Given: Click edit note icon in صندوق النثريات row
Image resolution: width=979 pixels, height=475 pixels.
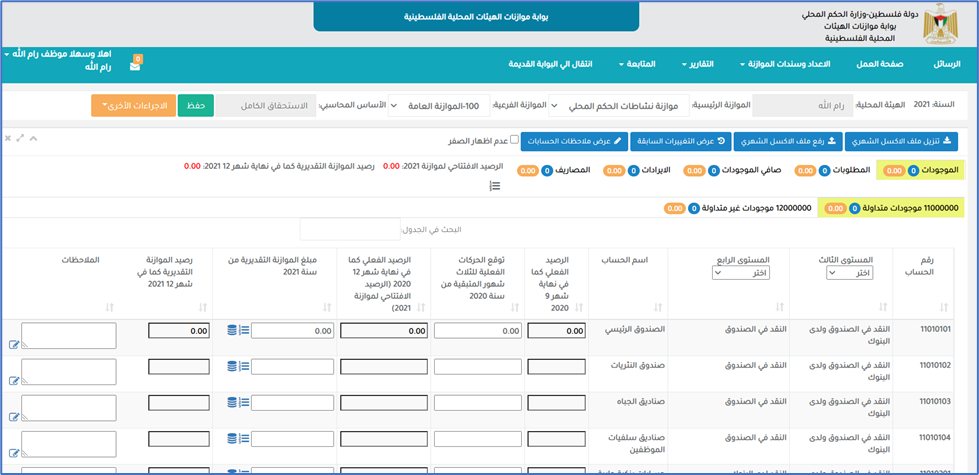Looking at the screenshot, I should tap(14, 381).
